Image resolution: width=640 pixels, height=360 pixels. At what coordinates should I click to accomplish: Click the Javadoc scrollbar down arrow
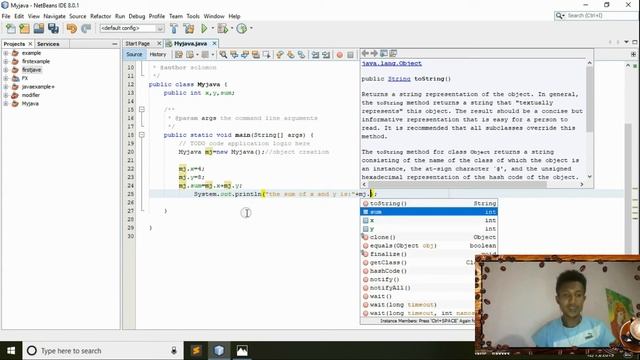[x=589, y=177]
